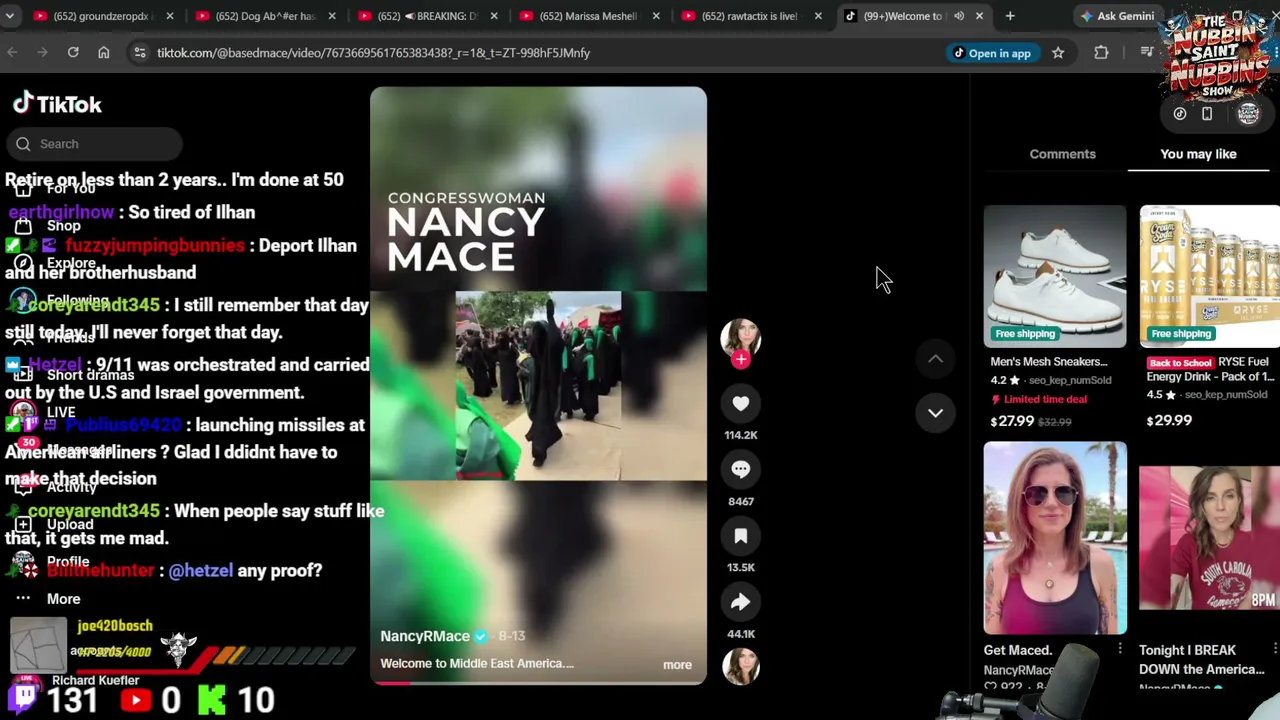The height and width of the screenshot is (720, 1280).
Task: Open the browser extensions puzzle icon
Action: coord(1101,53)
